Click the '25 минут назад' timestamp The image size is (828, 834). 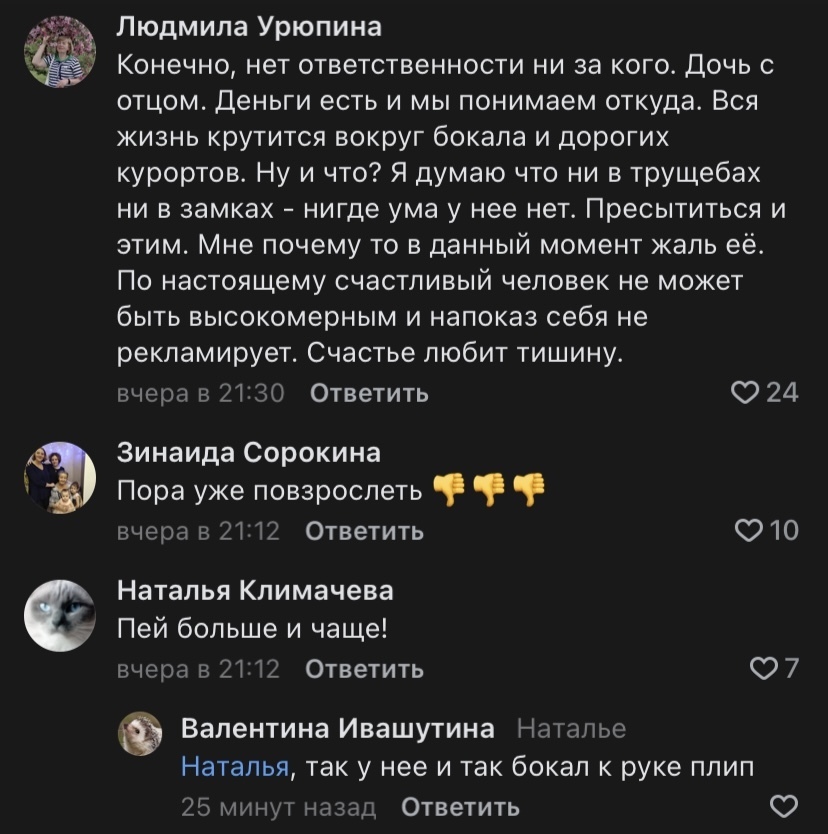tap(278, 807)
